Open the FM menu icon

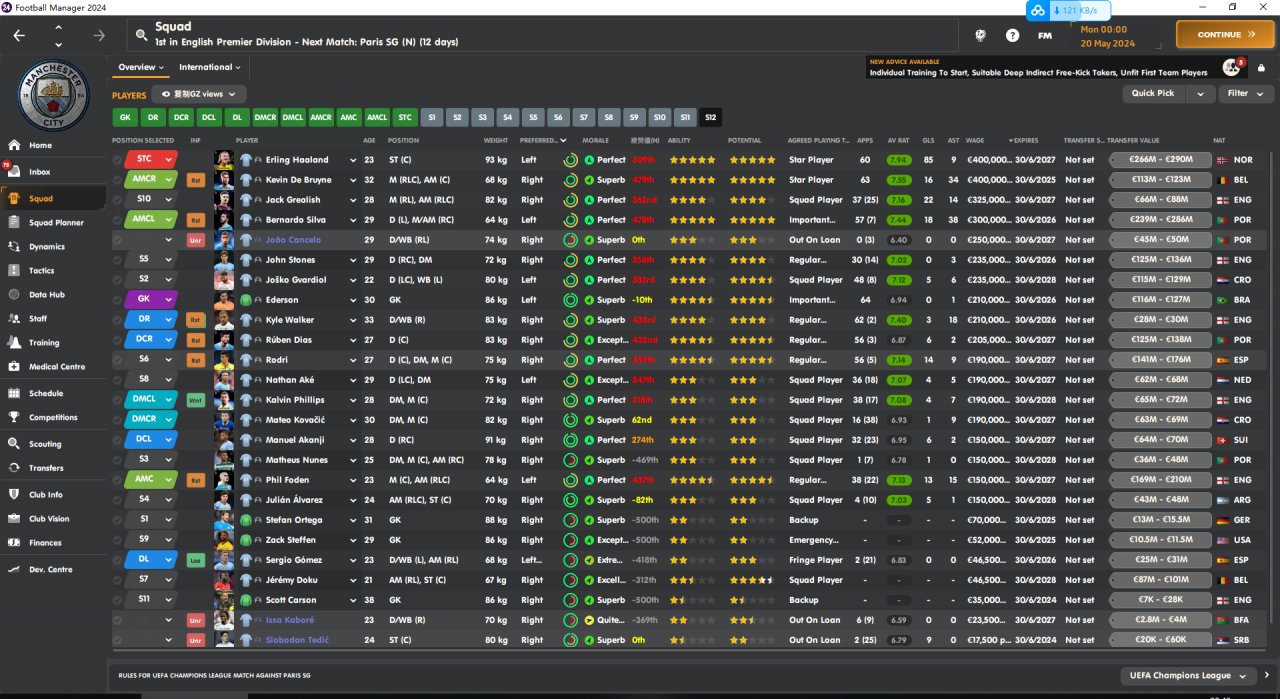(x=1045, y=35)
